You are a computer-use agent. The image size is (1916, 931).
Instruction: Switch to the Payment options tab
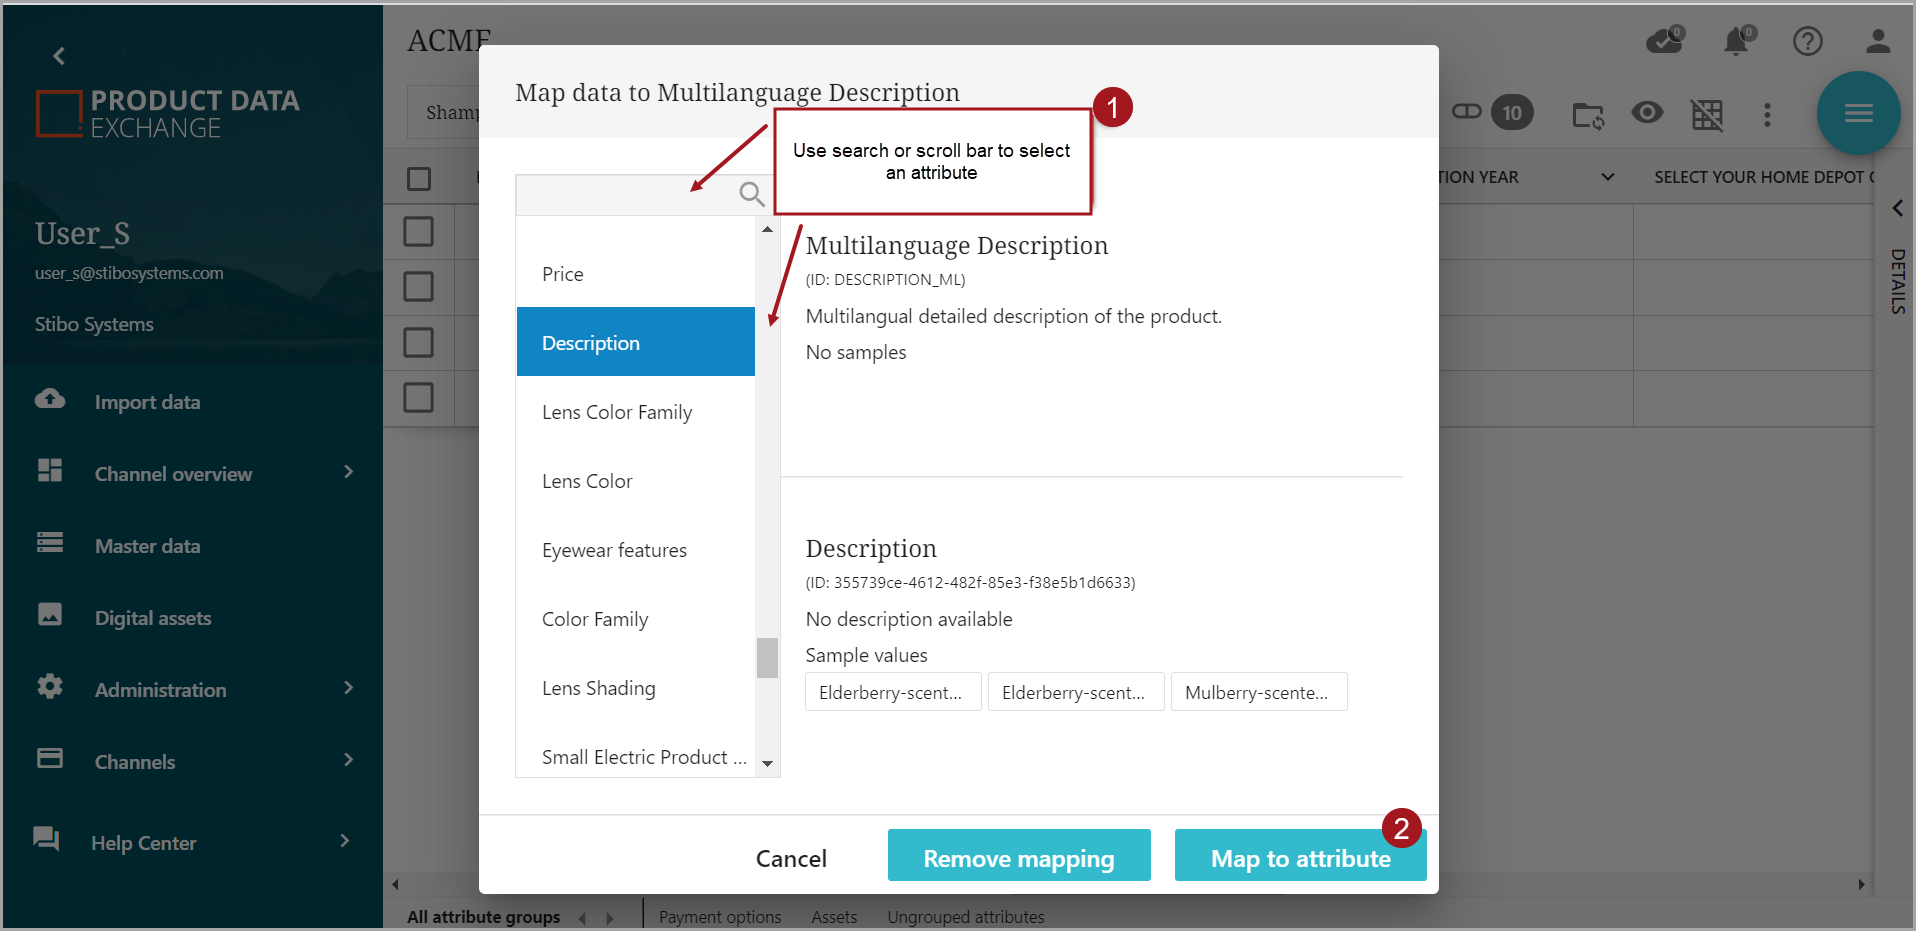720,917
